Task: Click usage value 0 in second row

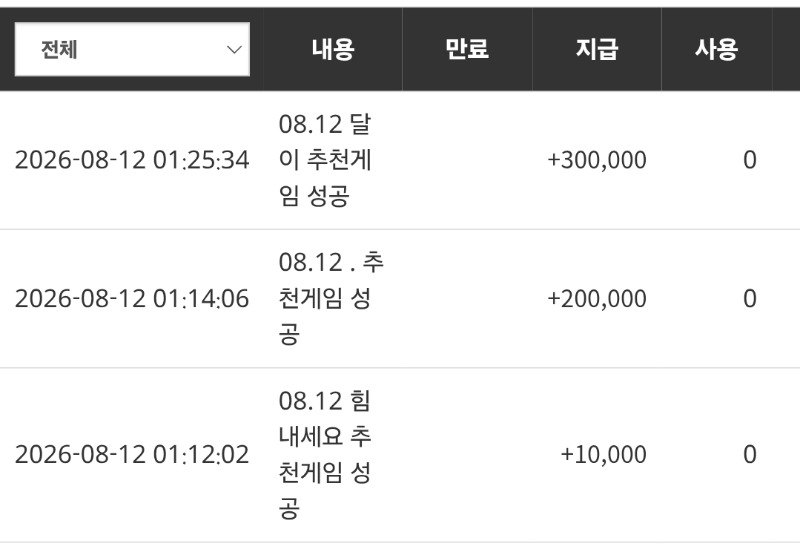Action: click(x=749, y=299)
